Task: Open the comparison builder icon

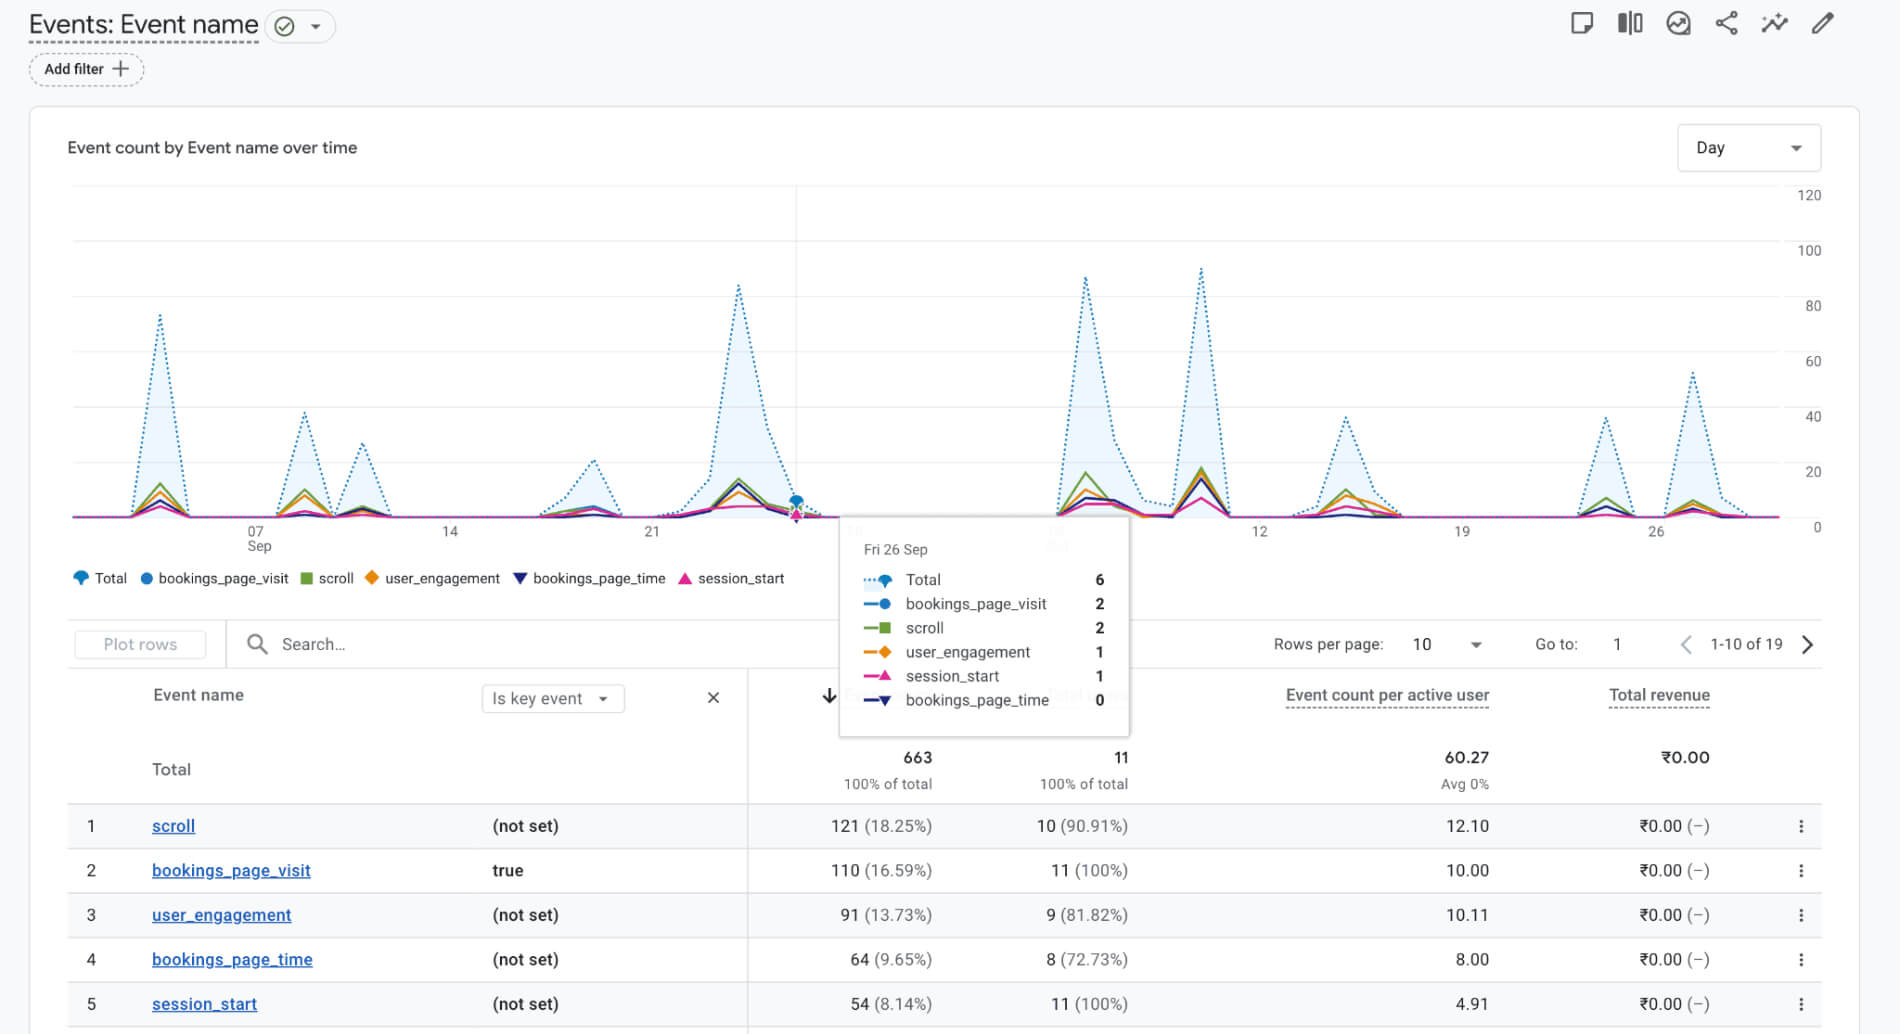Action: coord(1630,22)
